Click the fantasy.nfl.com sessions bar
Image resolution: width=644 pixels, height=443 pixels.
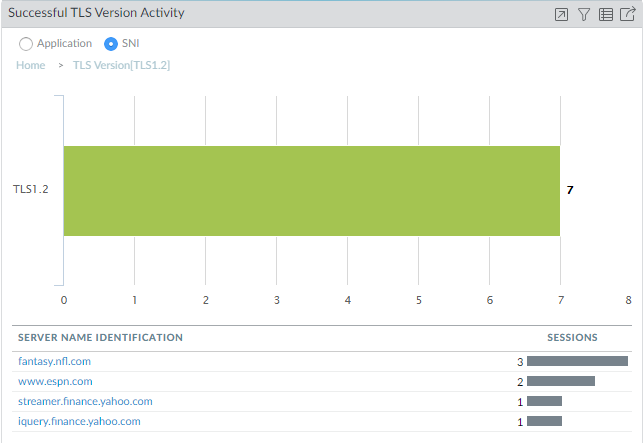pos(577,361)
